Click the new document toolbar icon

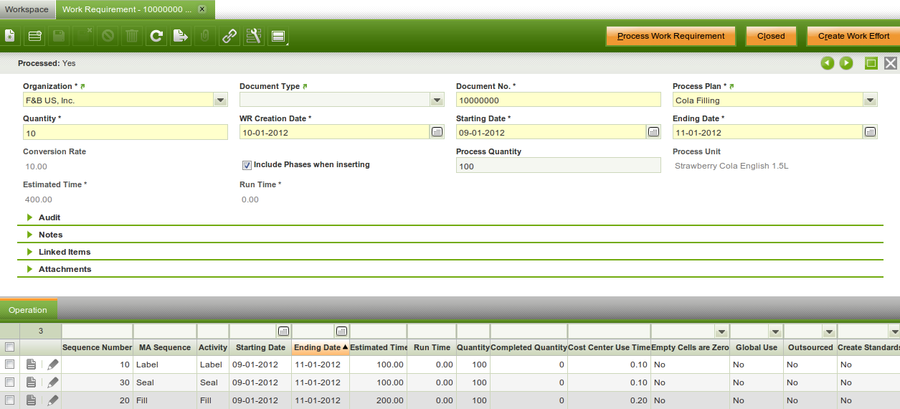pyautogui.click(x=10, y=36)
